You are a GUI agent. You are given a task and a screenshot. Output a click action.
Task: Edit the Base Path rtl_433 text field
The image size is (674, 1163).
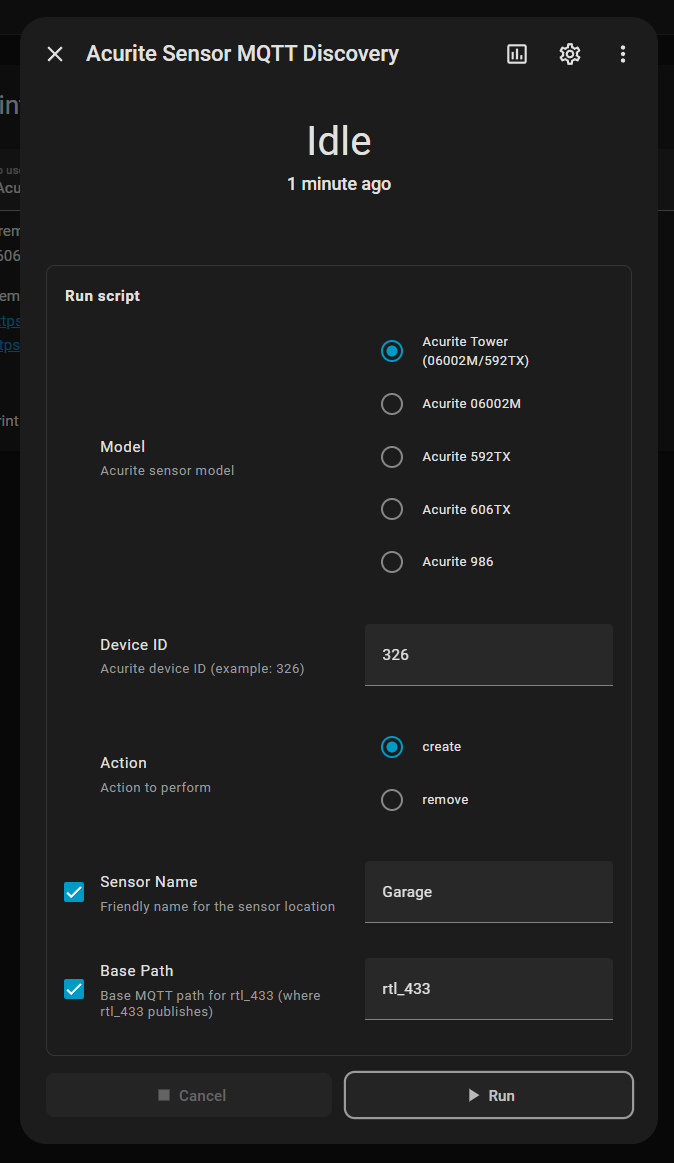[x=488, y=989]
